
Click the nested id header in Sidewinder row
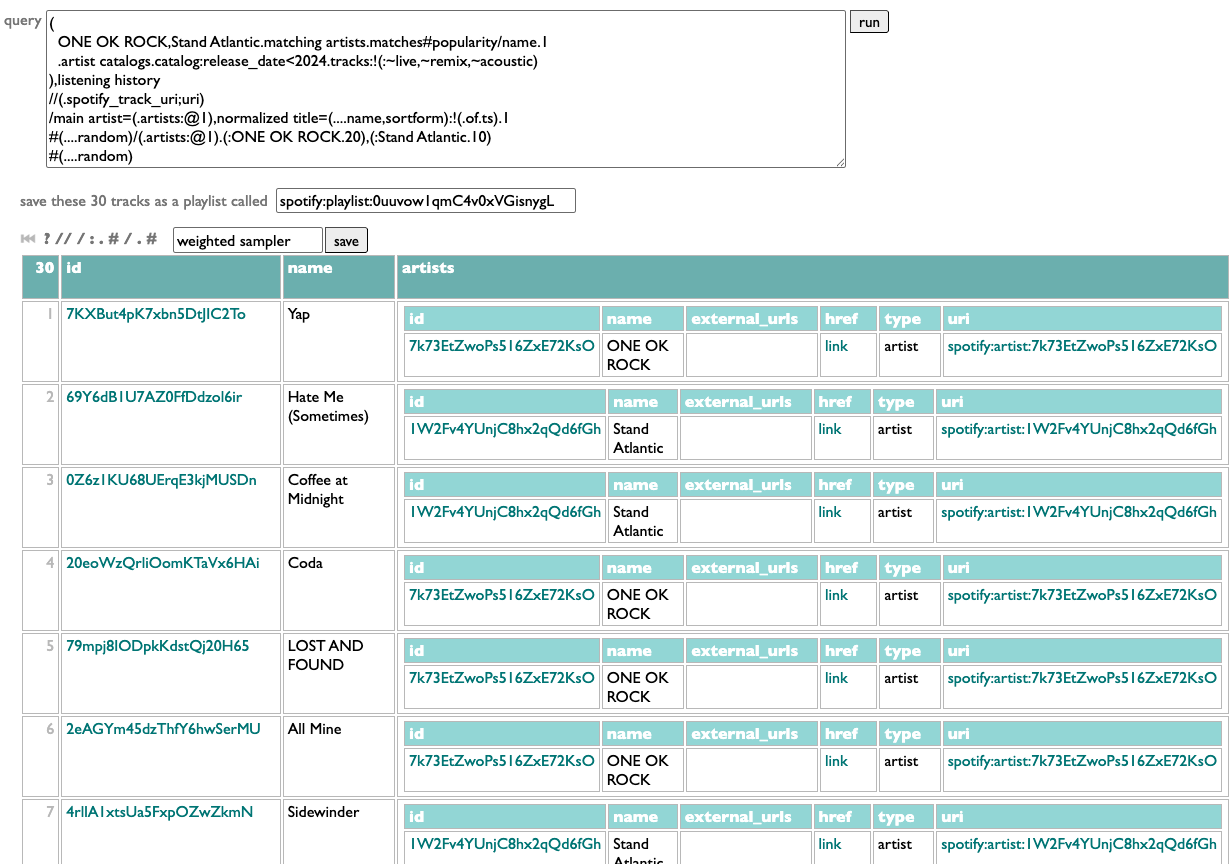505,817
